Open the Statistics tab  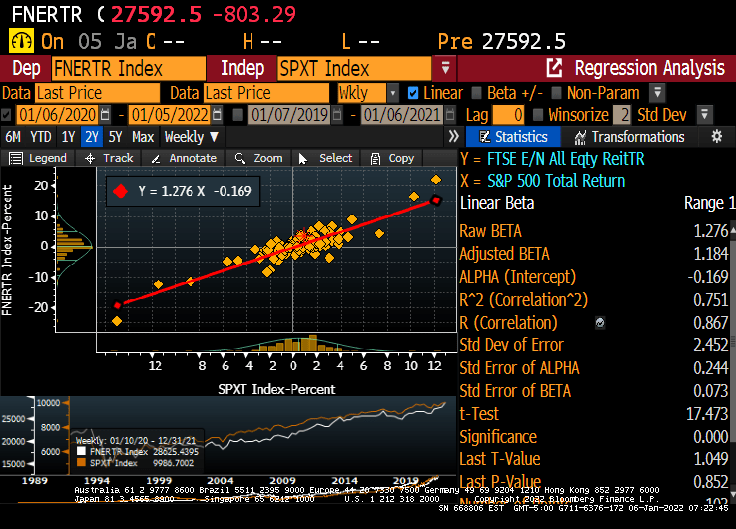511,137
